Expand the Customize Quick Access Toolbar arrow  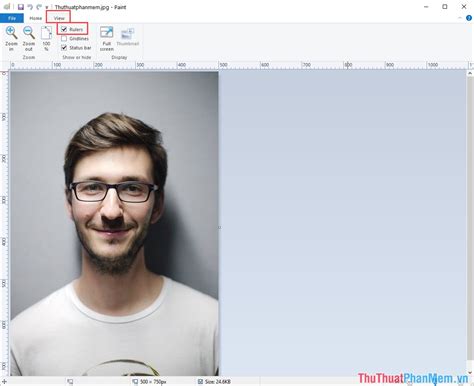(47, 7)
